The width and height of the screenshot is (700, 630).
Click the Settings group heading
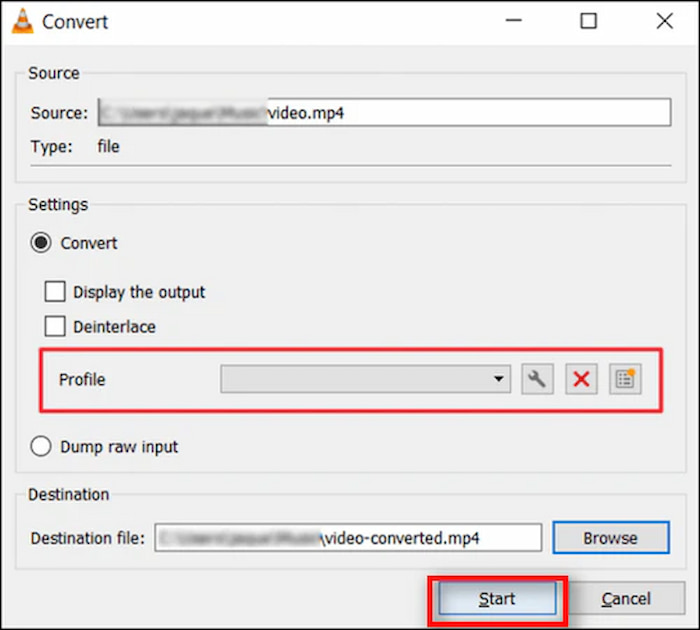(x=58, y=205)
